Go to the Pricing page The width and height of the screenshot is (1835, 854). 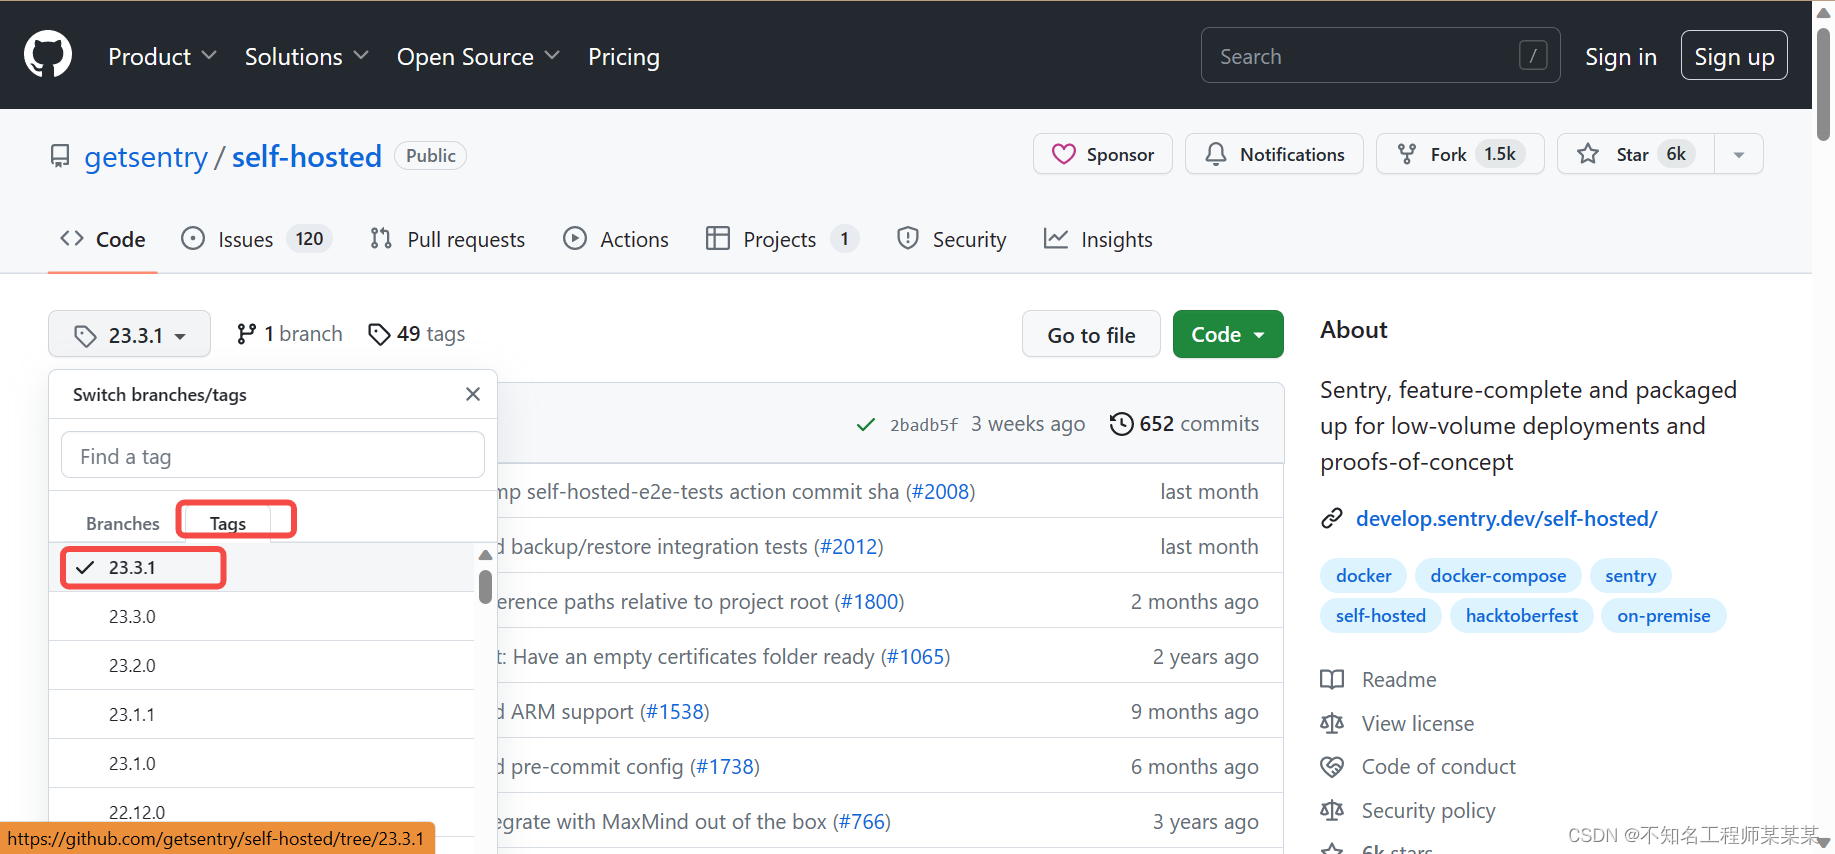[624, 56]
